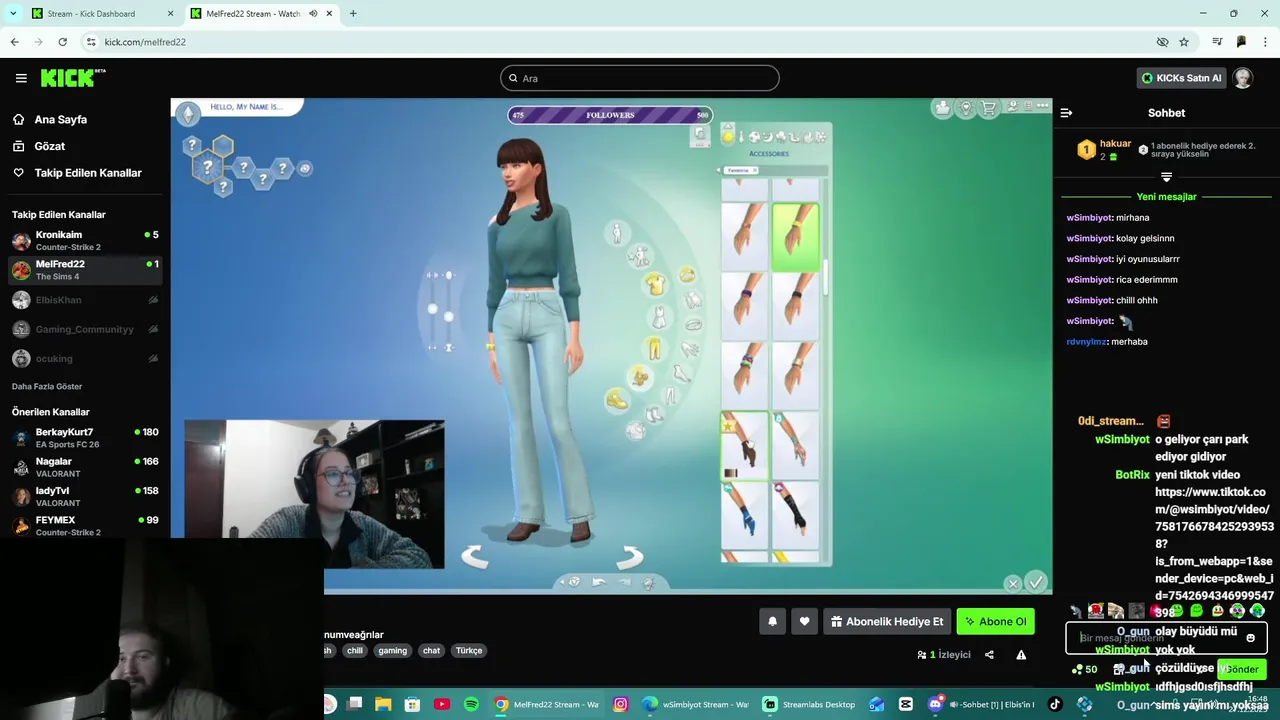Click the Abone Ol button
1280x720 pixels.
pyautogui.click(x=995, y=621)
